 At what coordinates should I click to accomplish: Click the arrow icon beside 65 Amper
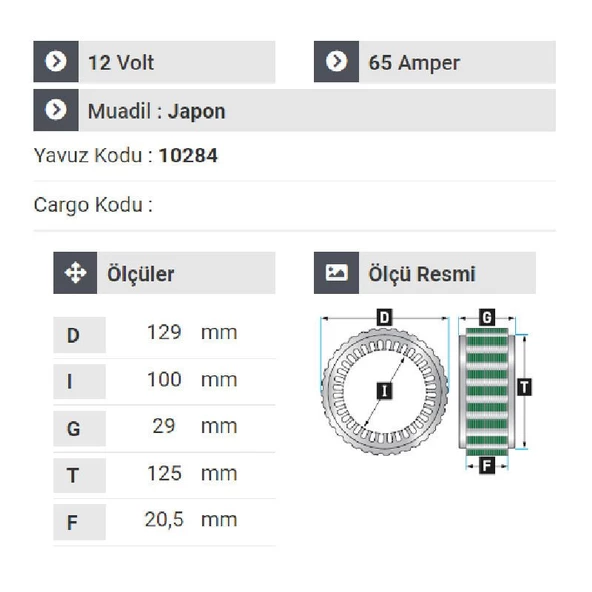tap(336, 61)
